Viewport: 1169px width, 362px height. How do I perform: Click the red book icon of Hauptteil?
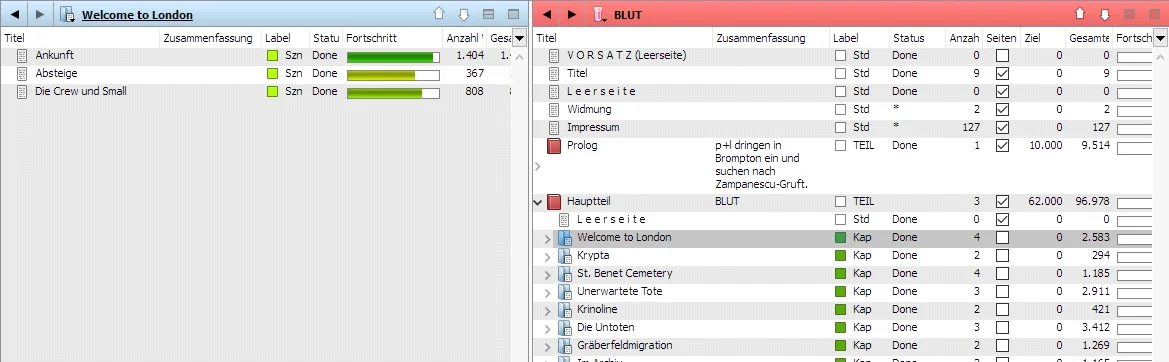554,201
